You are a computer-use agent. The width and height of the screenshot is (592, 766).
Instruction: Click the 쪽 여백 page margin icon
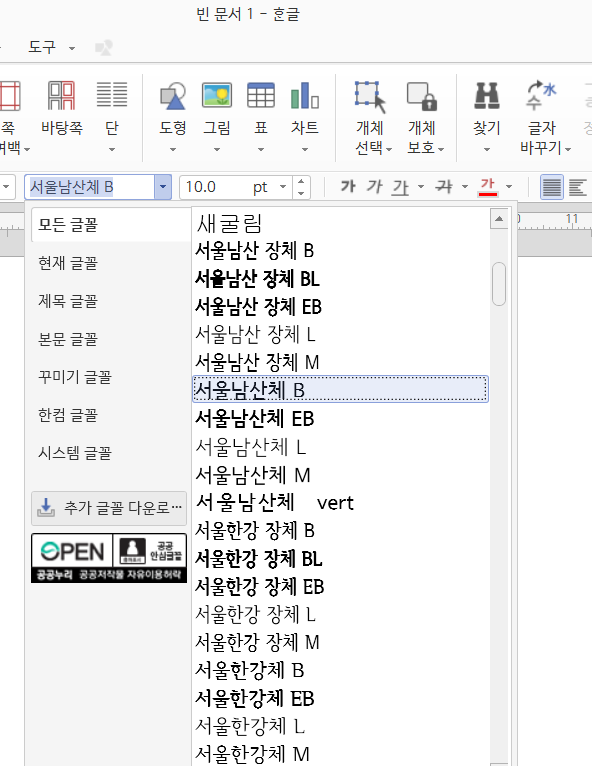click(x=10, y=95)
